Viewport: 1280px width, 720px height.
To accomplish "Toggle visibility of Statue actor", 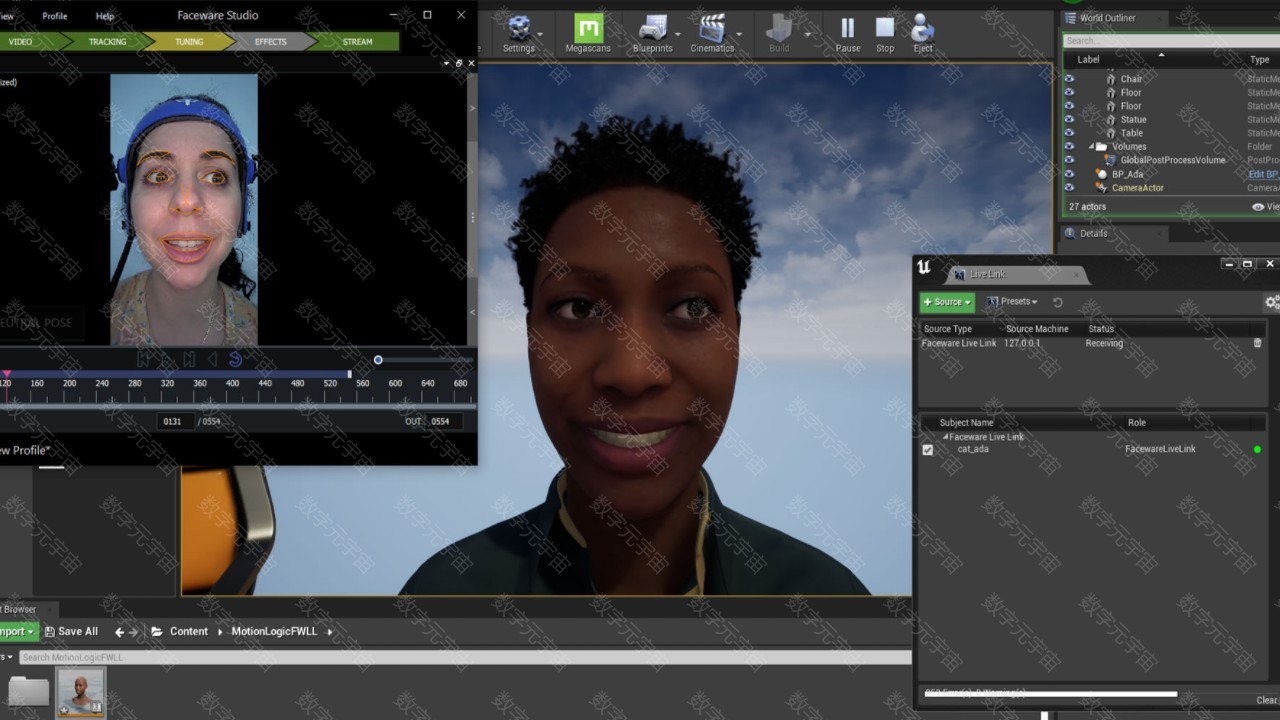I will [1069, 119].
